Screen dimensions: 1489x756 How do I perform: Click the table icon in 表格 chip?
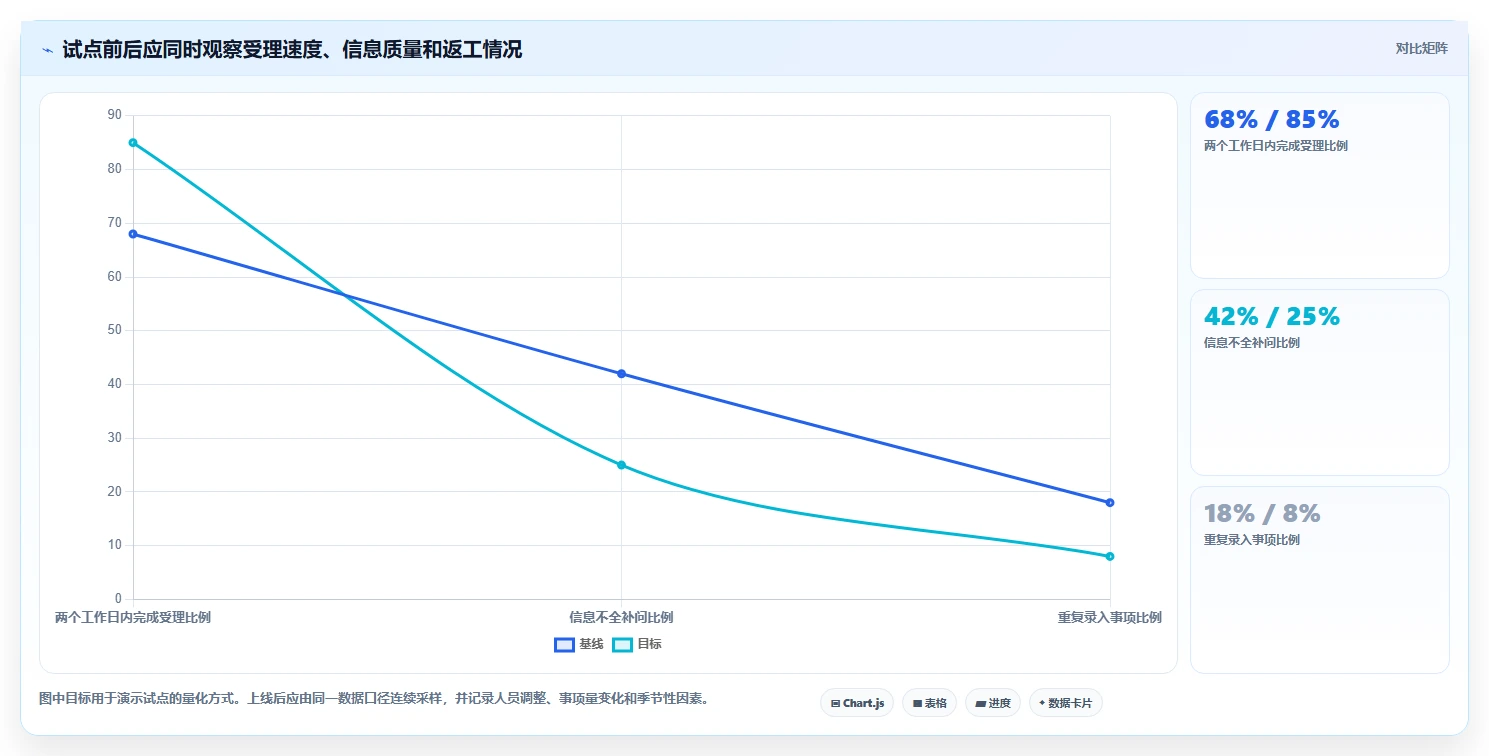tap(917, 704)
